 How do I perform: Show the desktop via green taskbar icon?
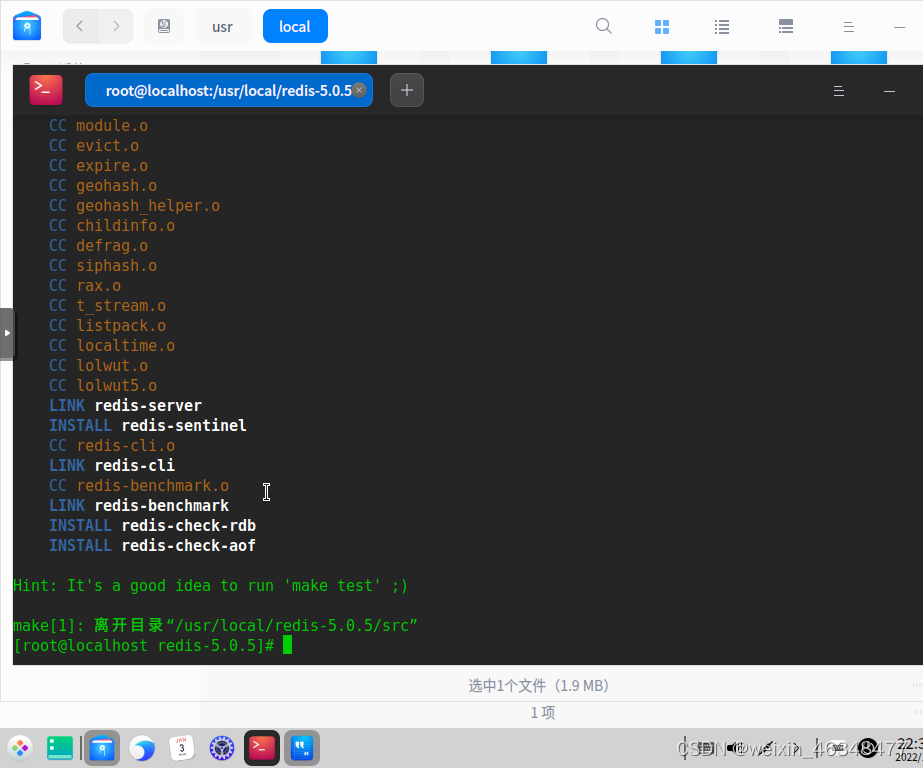[59, 748]
